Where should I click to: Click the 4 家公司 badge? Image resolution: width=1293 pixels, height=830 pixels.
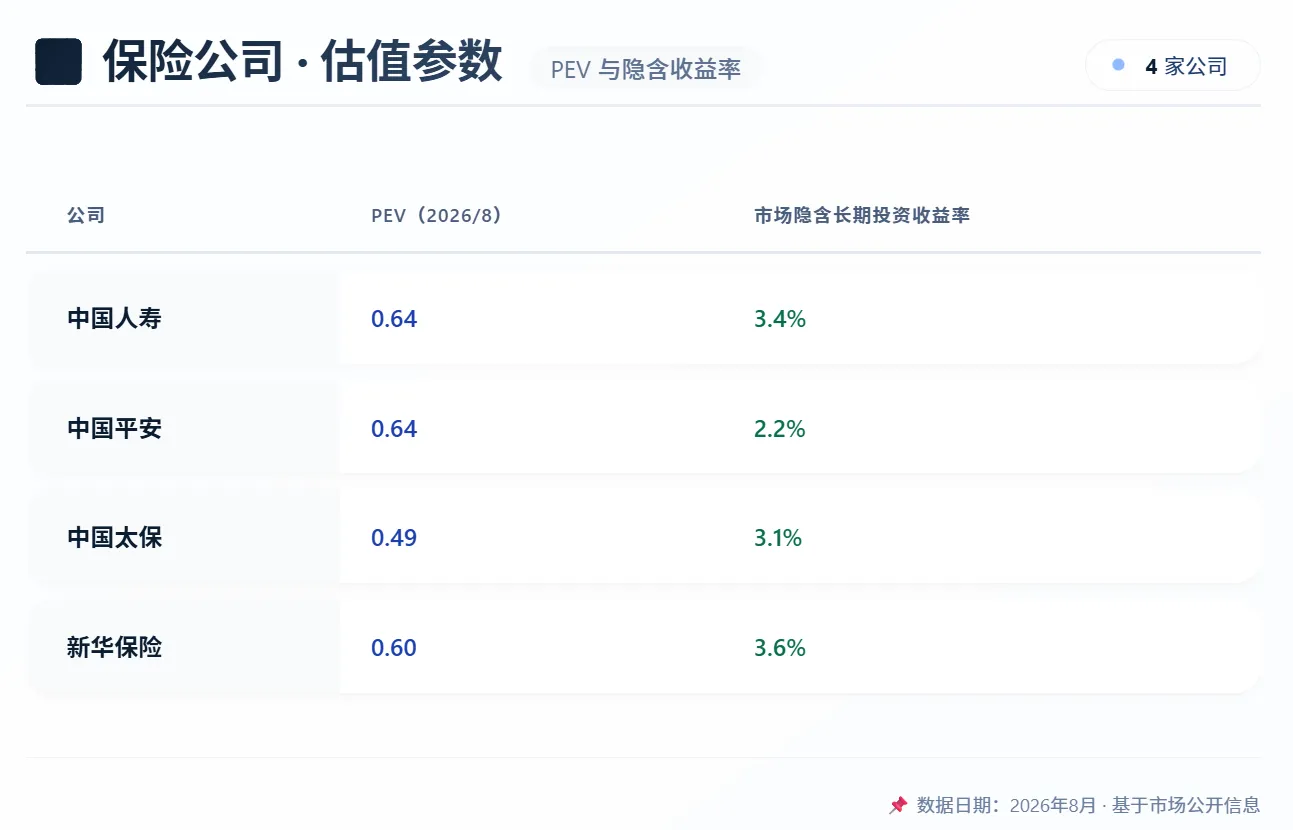[1172, 66]
